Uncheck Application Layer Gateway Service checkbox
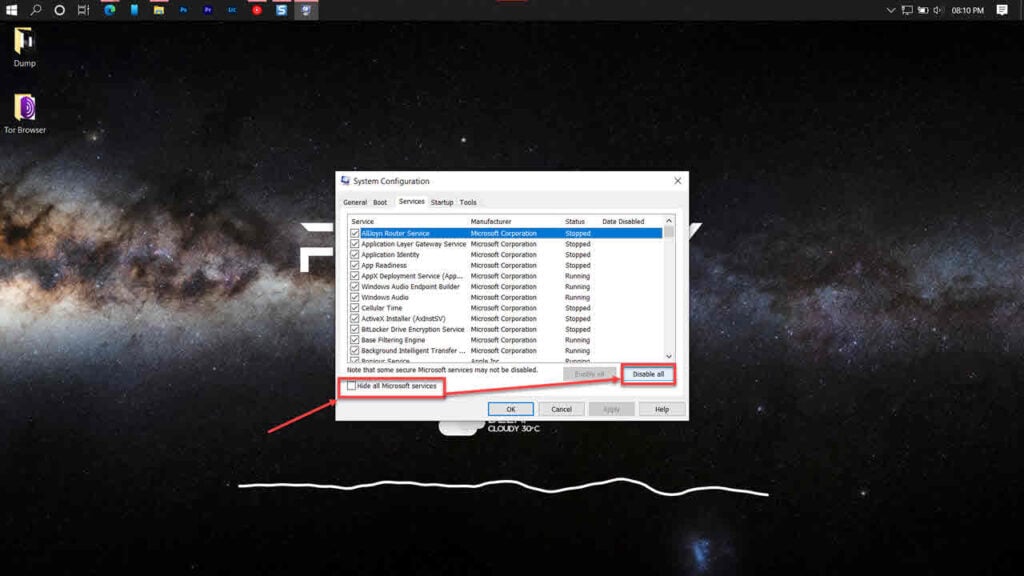Image resolution: width=1024 pixels, height=576 pixels. pos(355,244)
